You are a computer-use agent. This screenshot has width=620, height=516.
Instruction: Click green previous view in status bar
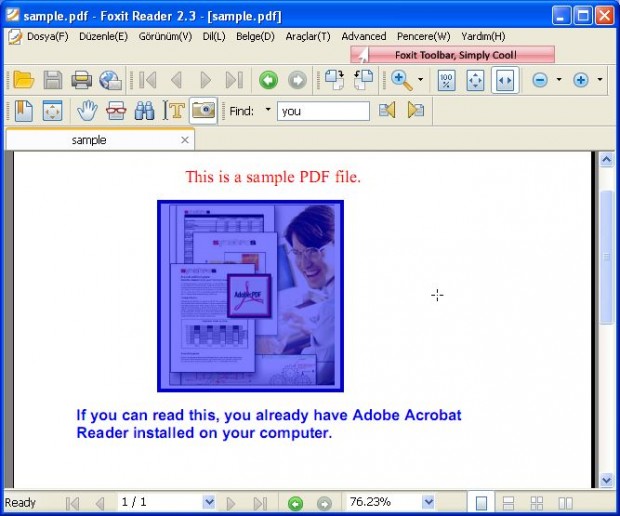point(295,503)
